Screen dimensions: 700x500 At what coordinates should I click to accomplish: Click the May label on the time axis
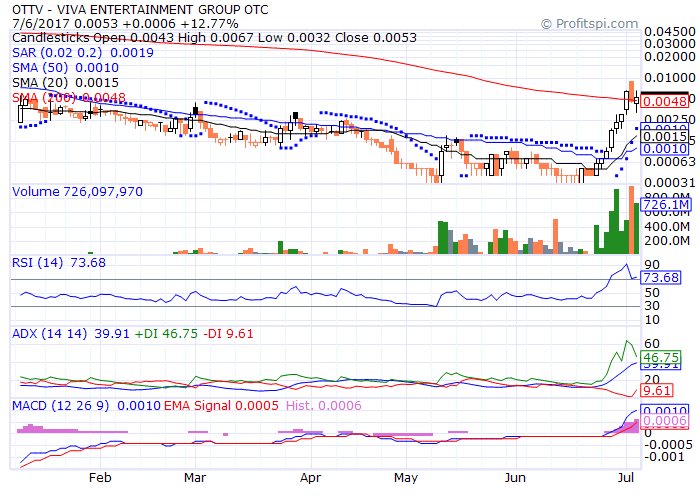pyautogui.click(x=406, y=478)
